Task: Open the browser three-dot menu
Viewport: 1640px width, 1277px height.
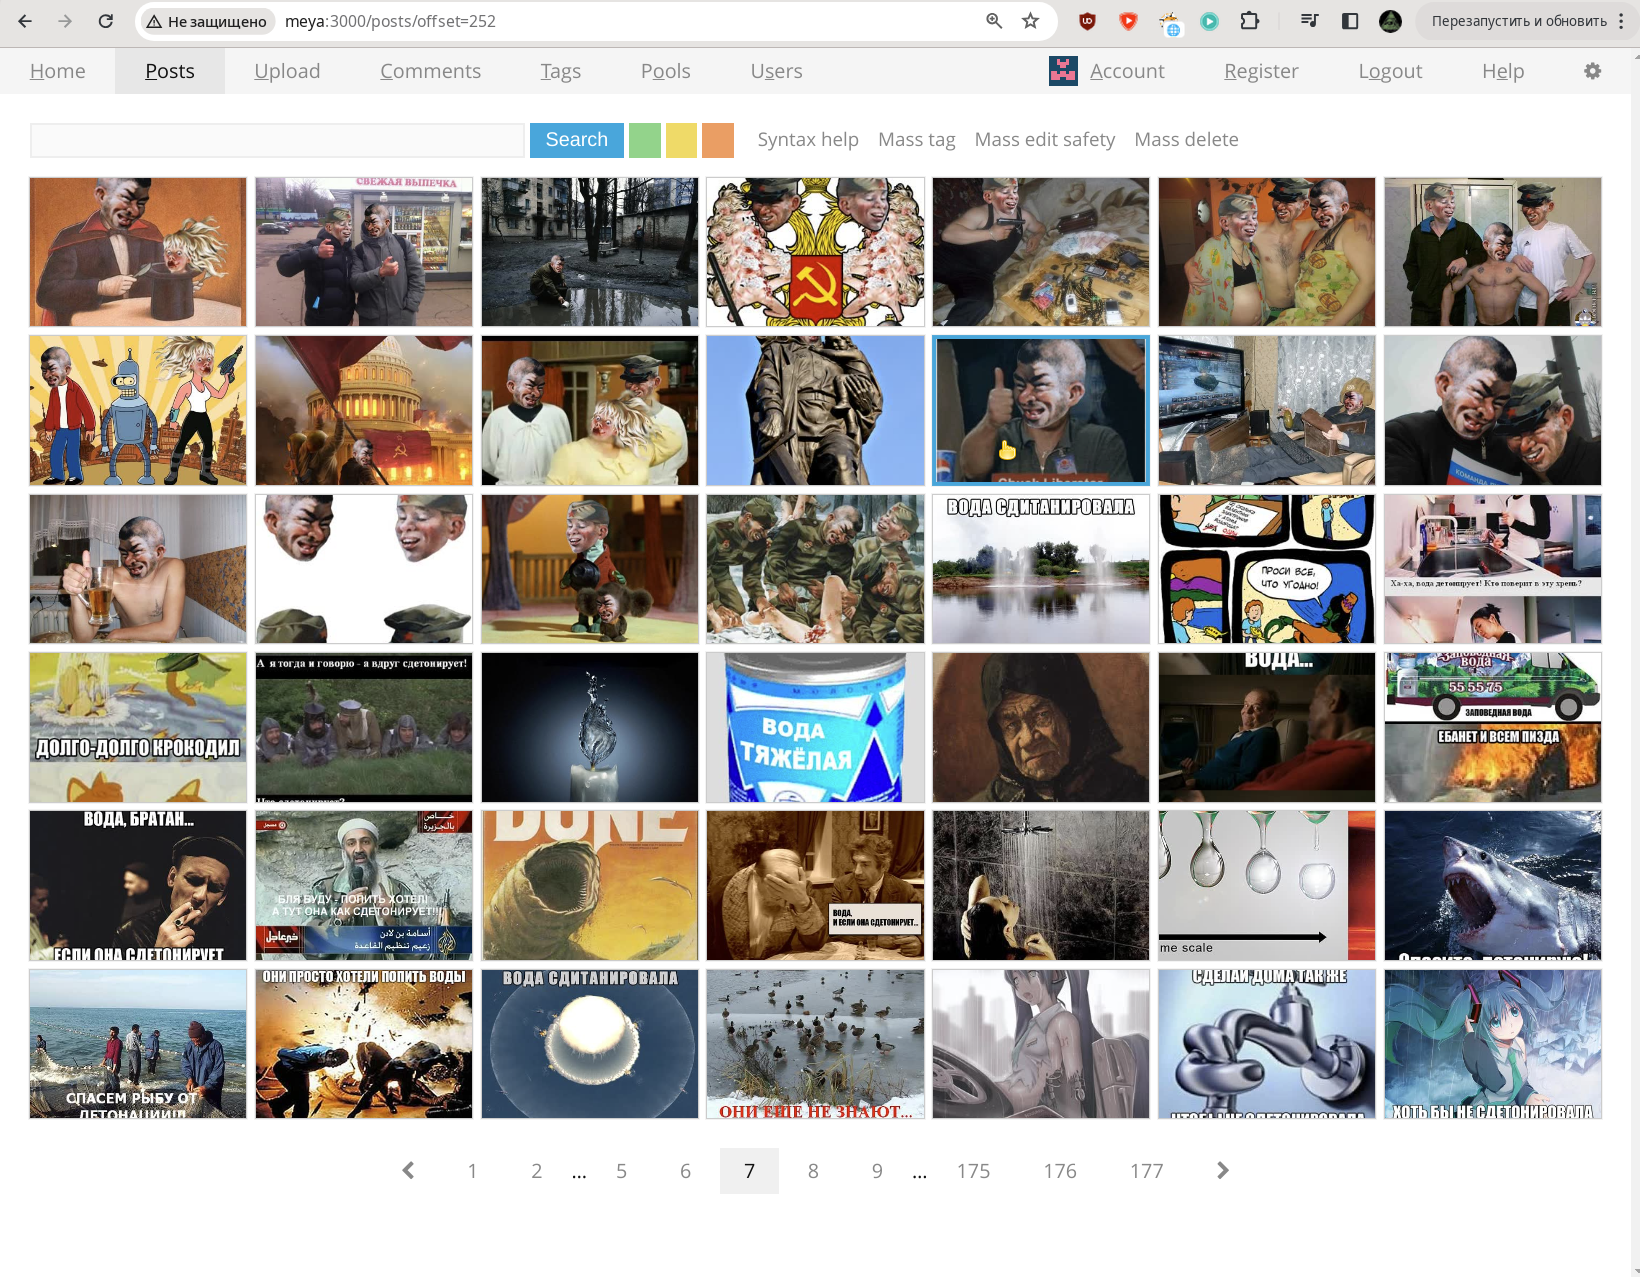Action: point(1621,21)
